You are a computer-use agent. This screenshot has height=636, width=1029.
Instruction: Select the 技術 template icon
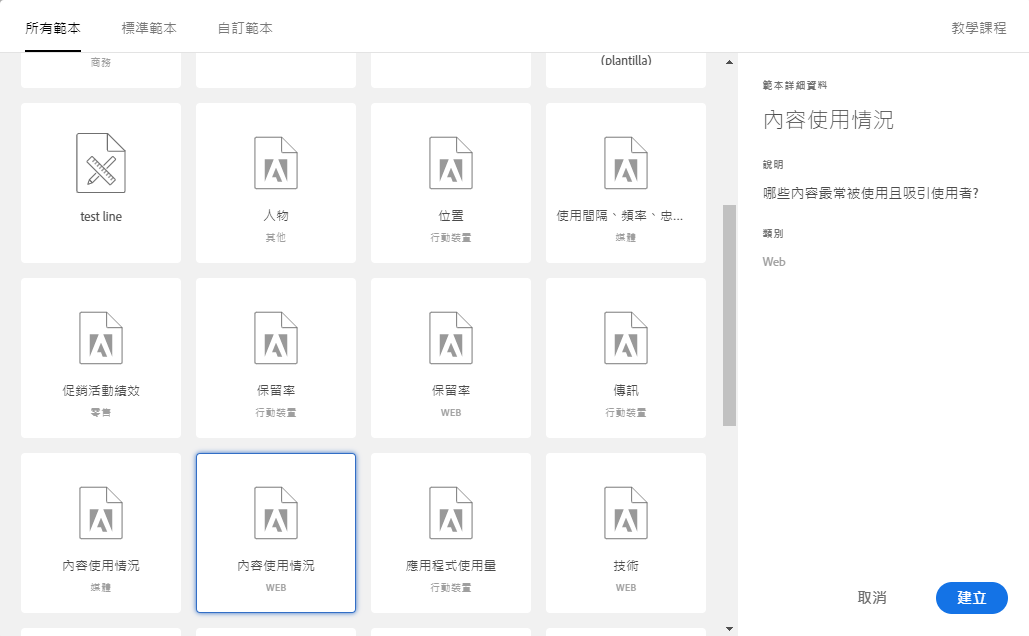pos(626,513)
